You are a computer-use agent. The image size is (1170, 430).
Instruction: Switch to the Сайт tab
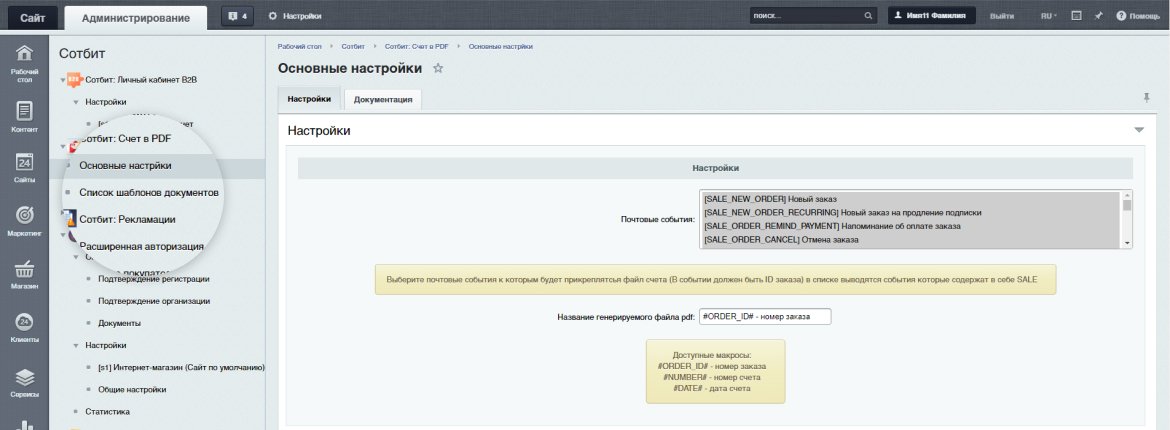coord(33,18)
